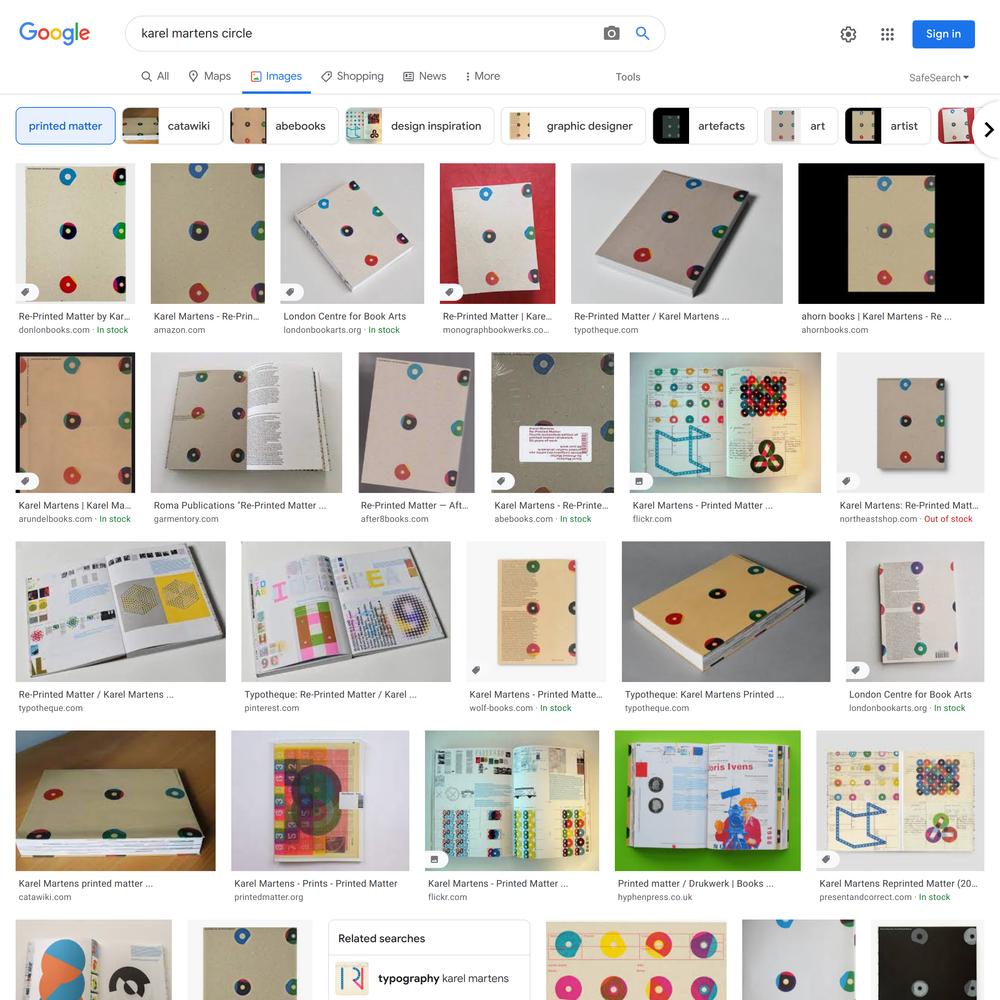
Task: Switch to the Shopping tab
Action: (x=352, y=77)
